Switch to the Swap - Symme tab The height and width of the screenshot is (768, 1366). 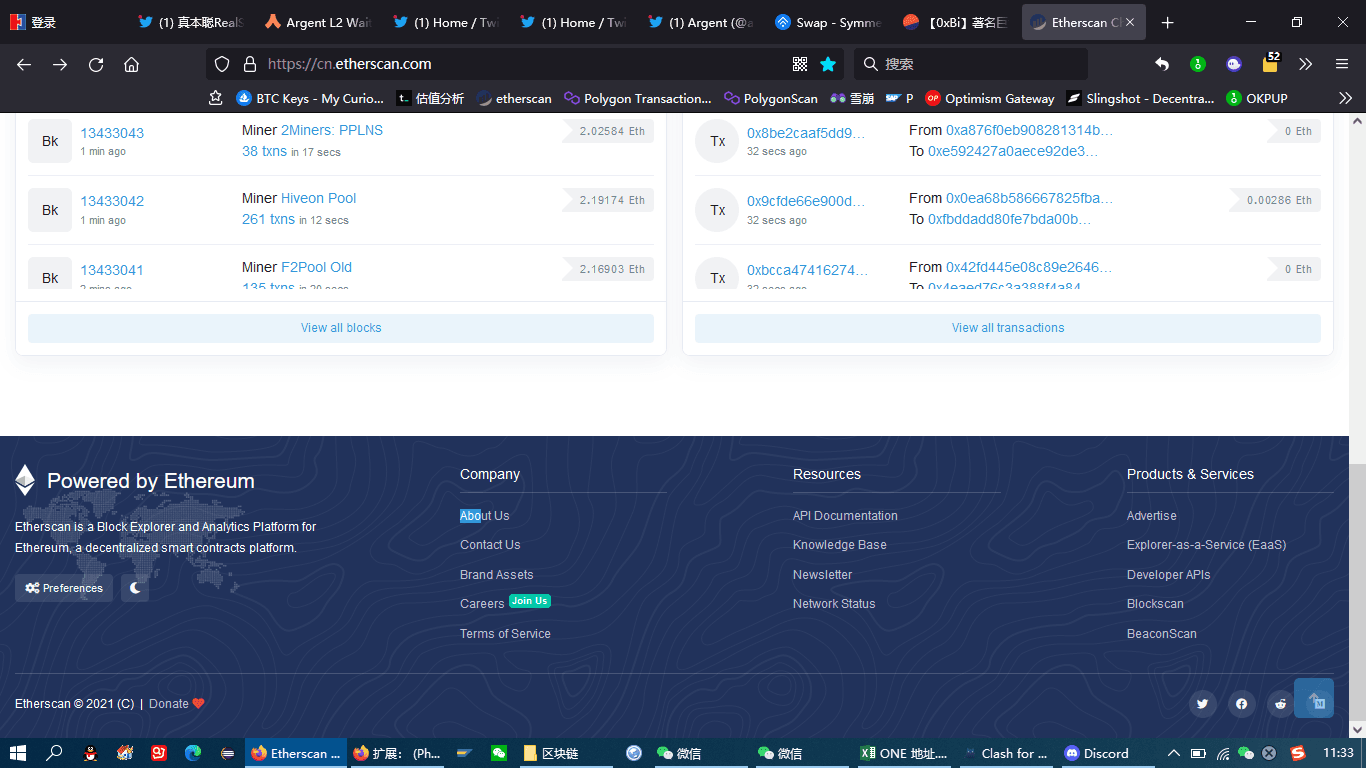[827, 22]
